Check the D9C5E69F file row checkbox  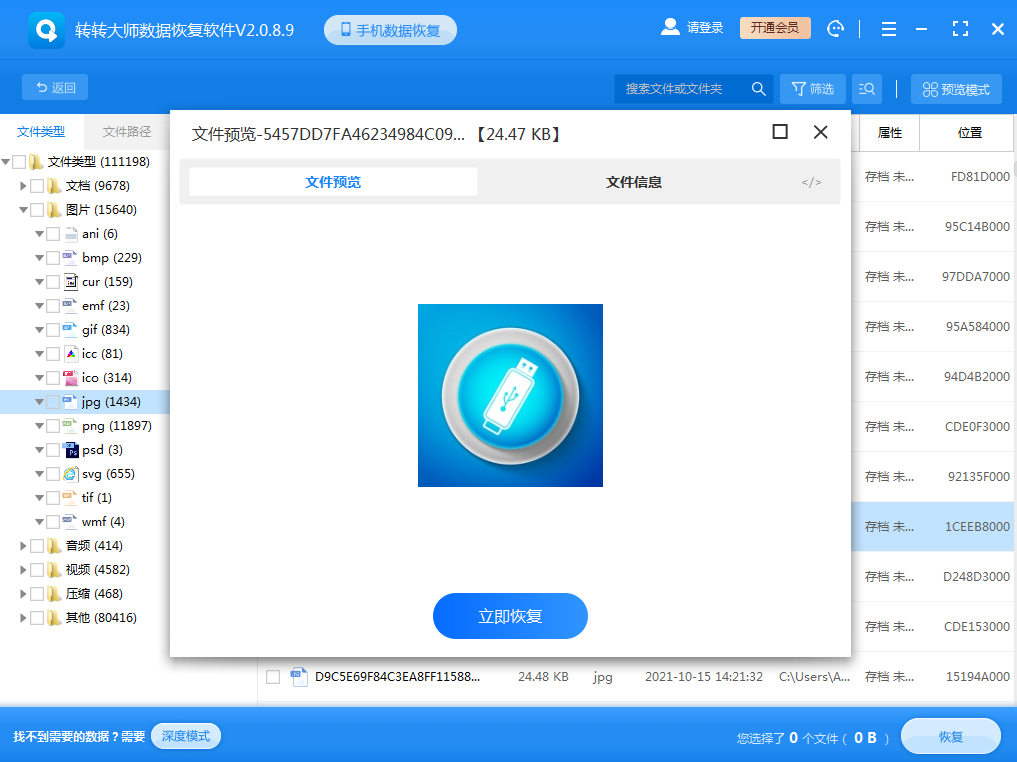272,677
